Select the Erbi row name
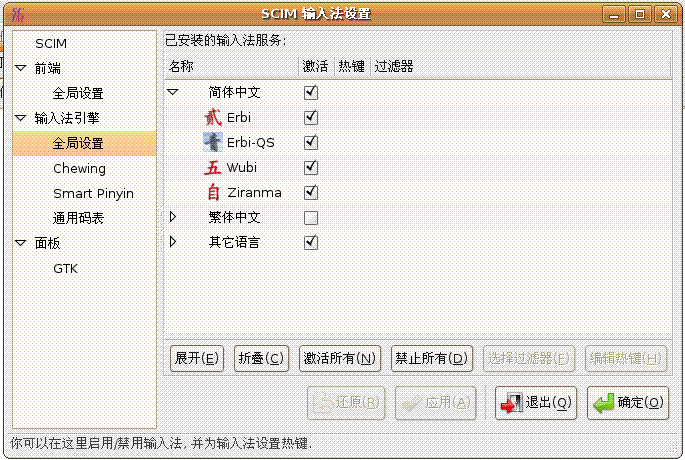 point(239,117)
